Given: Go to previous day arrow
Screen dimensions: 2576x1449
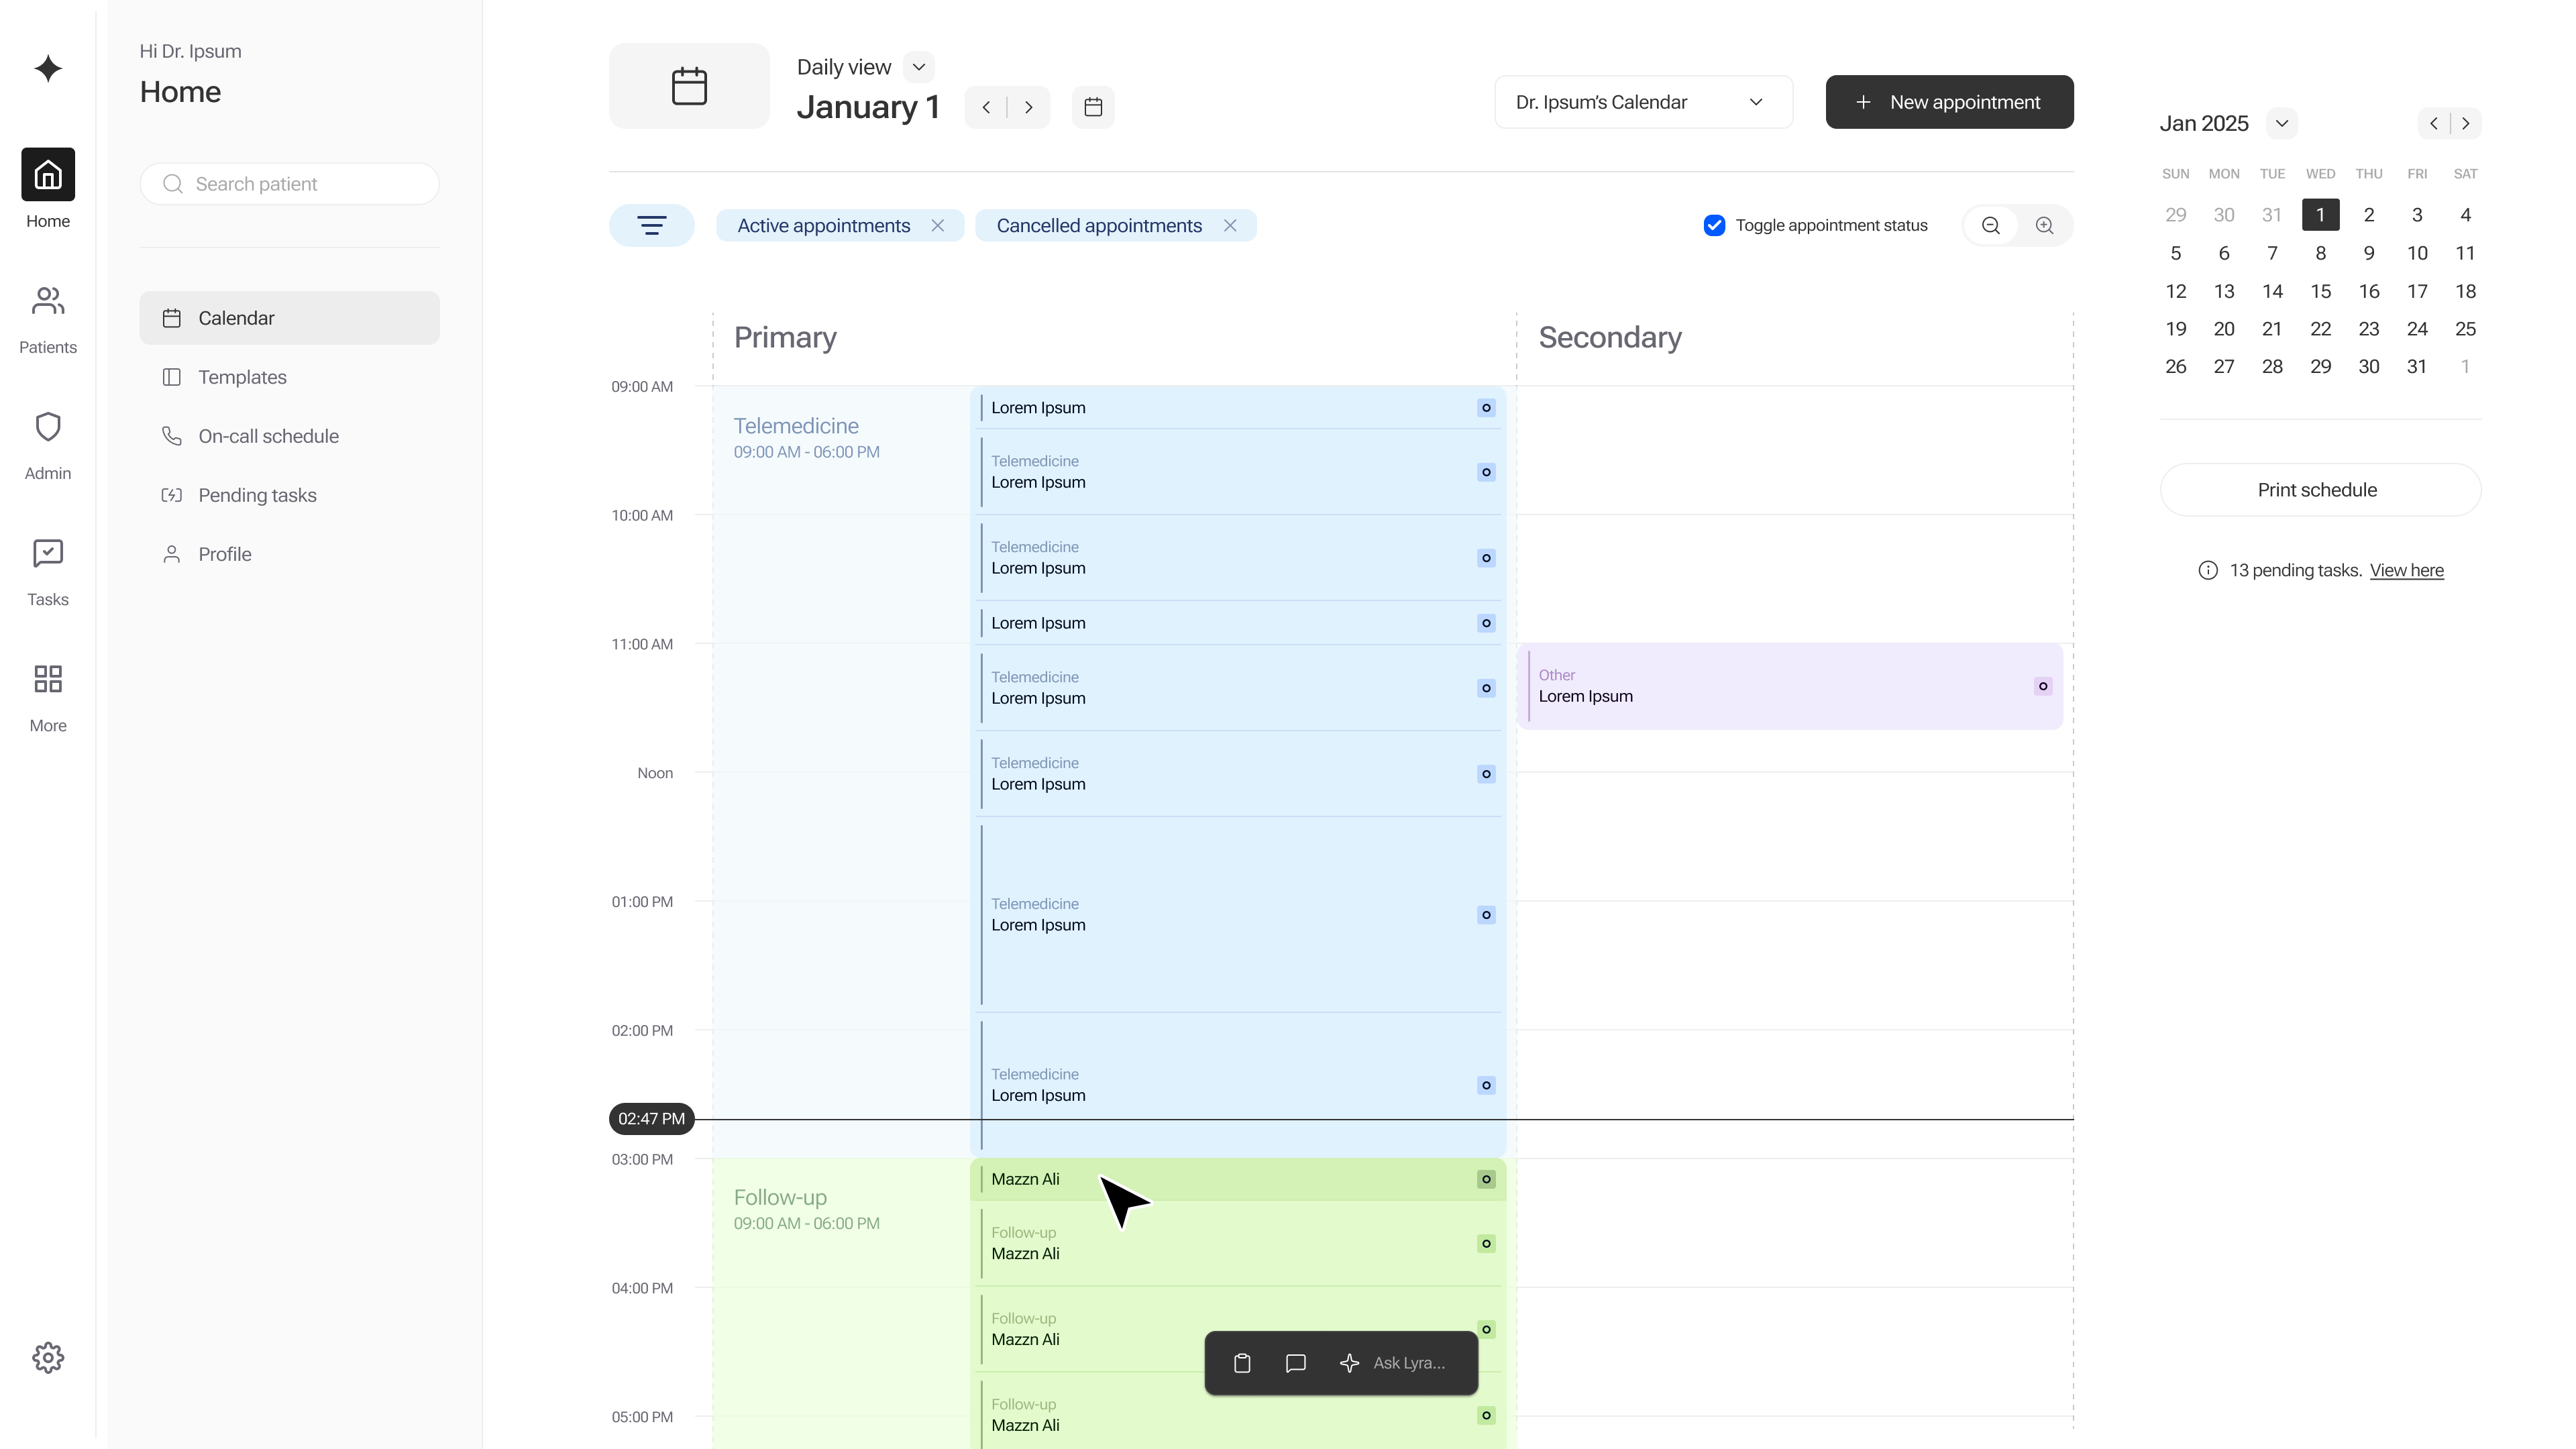Looking at the screenshot, I should pyautogui.click(x=986, y=107).
